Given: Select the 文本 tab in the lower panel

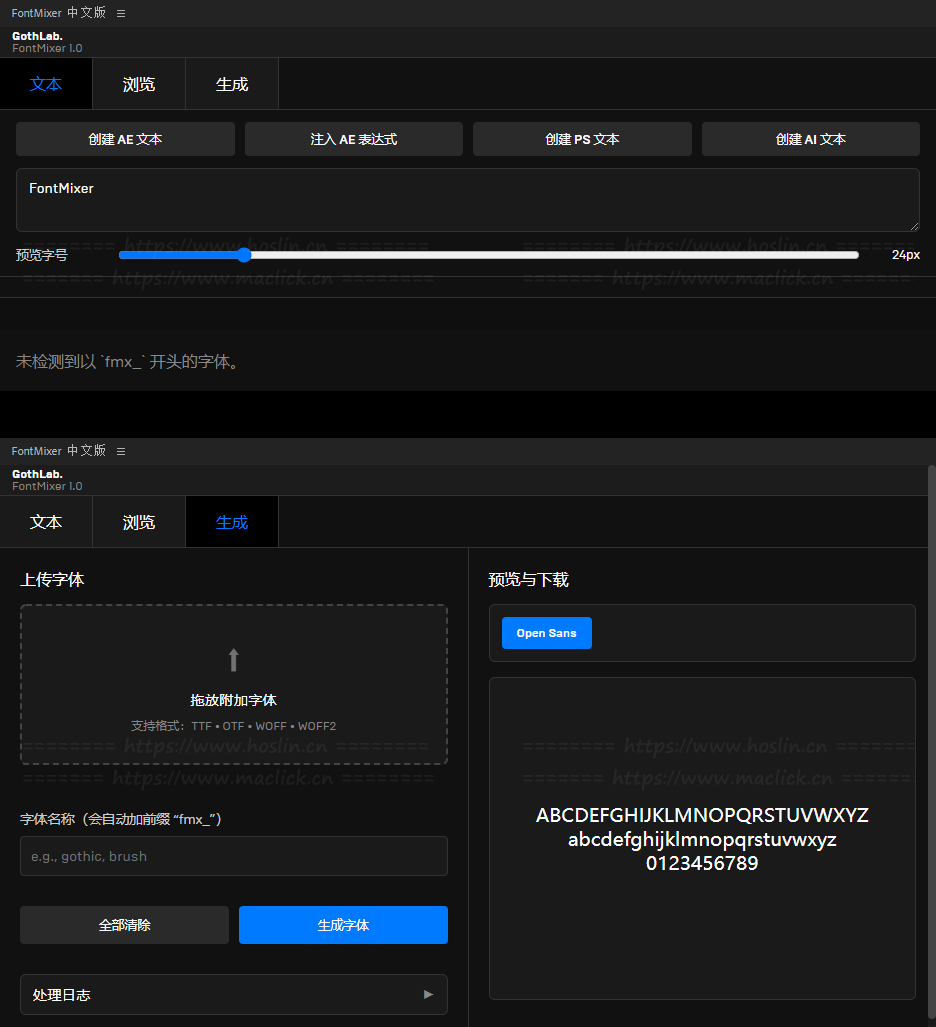Looking at the screenshot, I should pos(46,523).
